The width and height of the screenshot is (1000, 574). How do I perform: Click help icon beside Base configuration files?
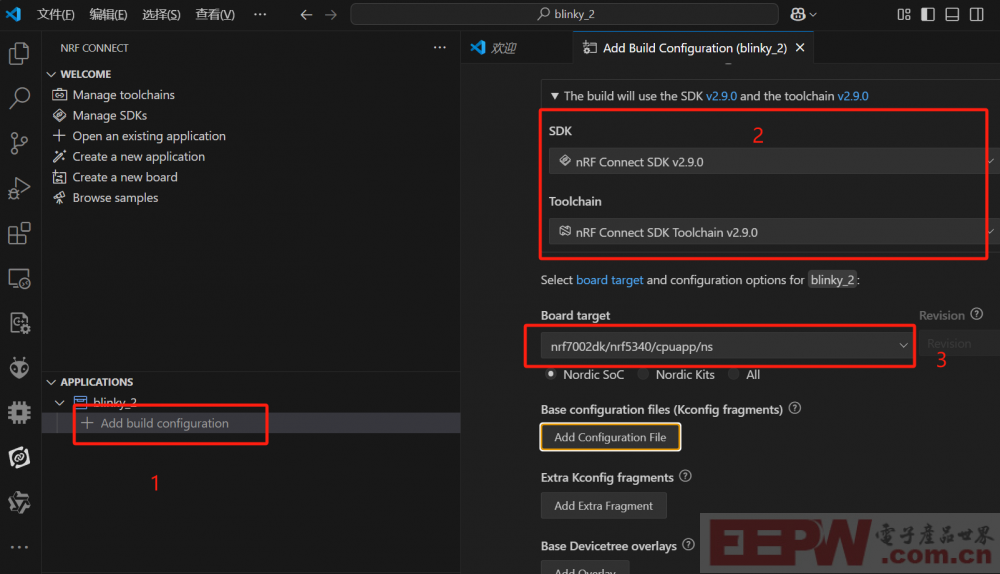[x=795, y=408]
